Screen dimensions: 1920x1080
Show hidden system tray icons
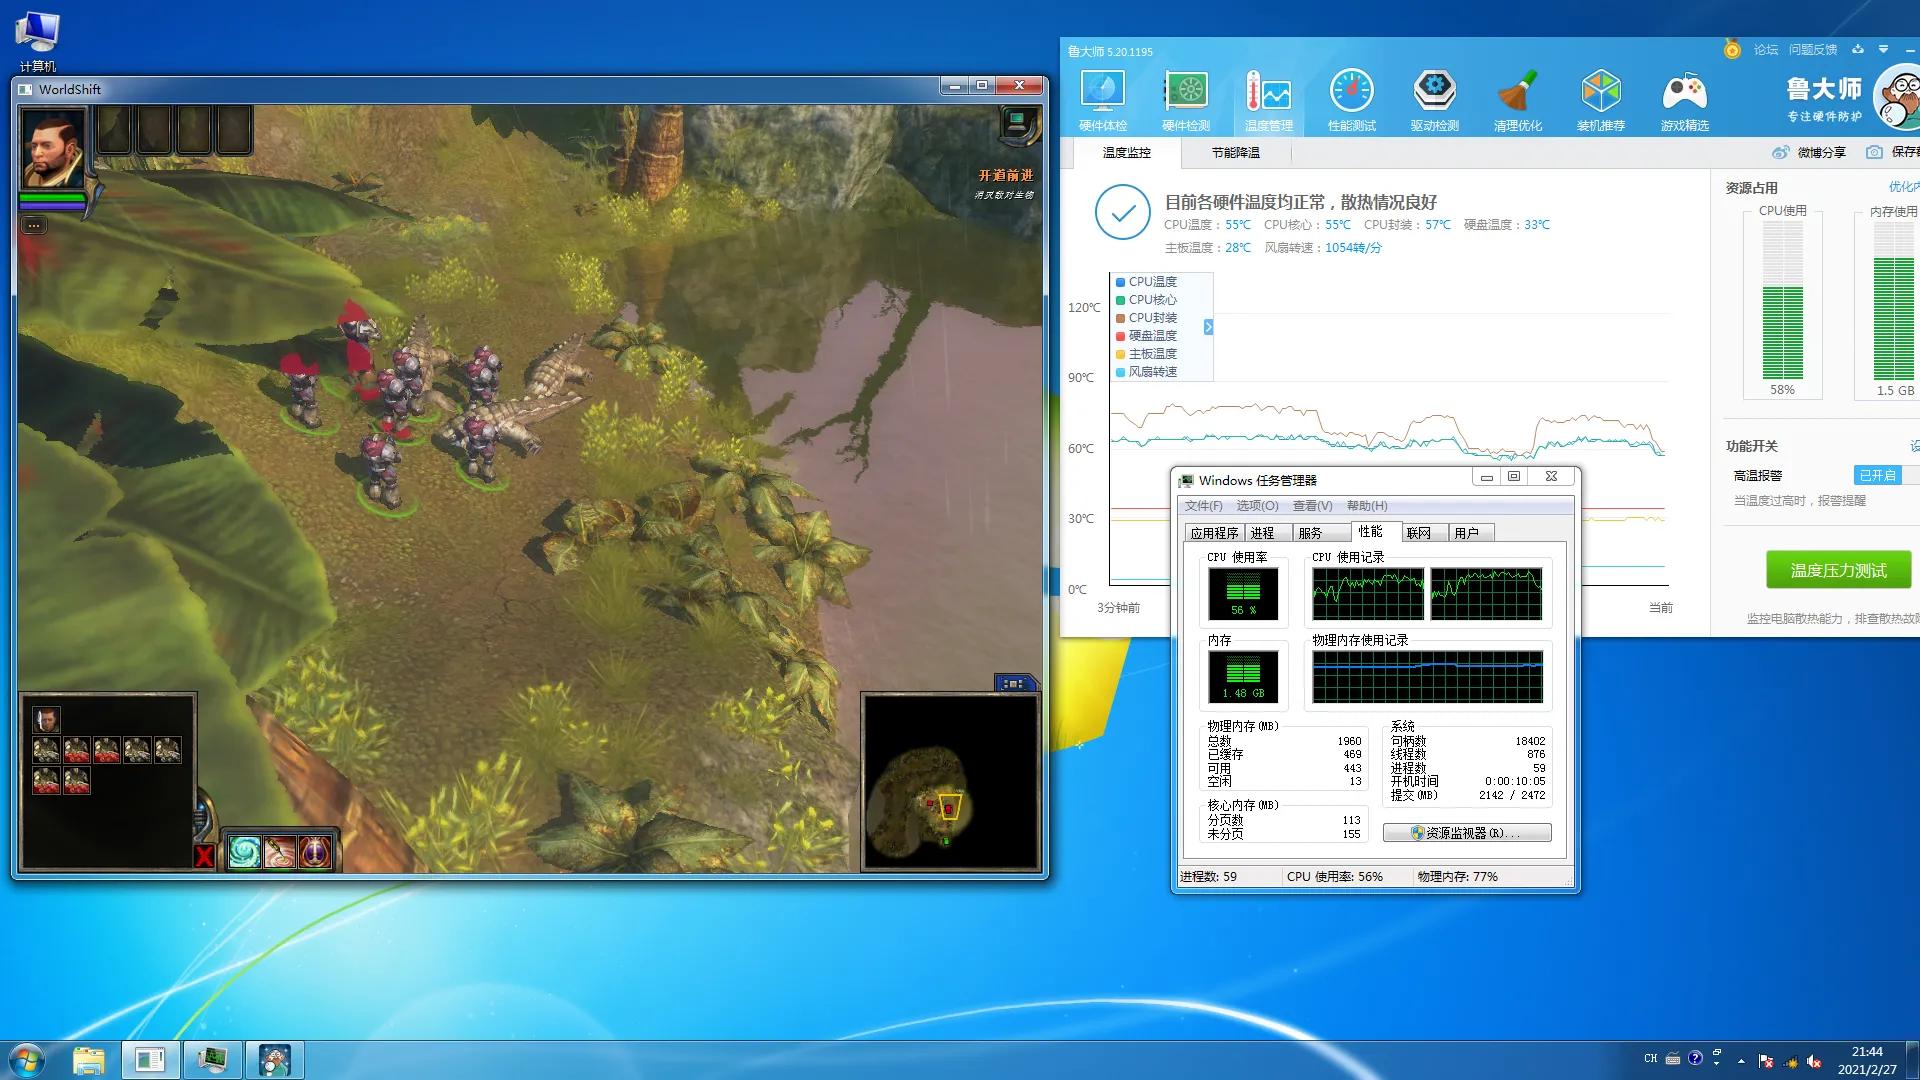(x=1741, y=1060)
